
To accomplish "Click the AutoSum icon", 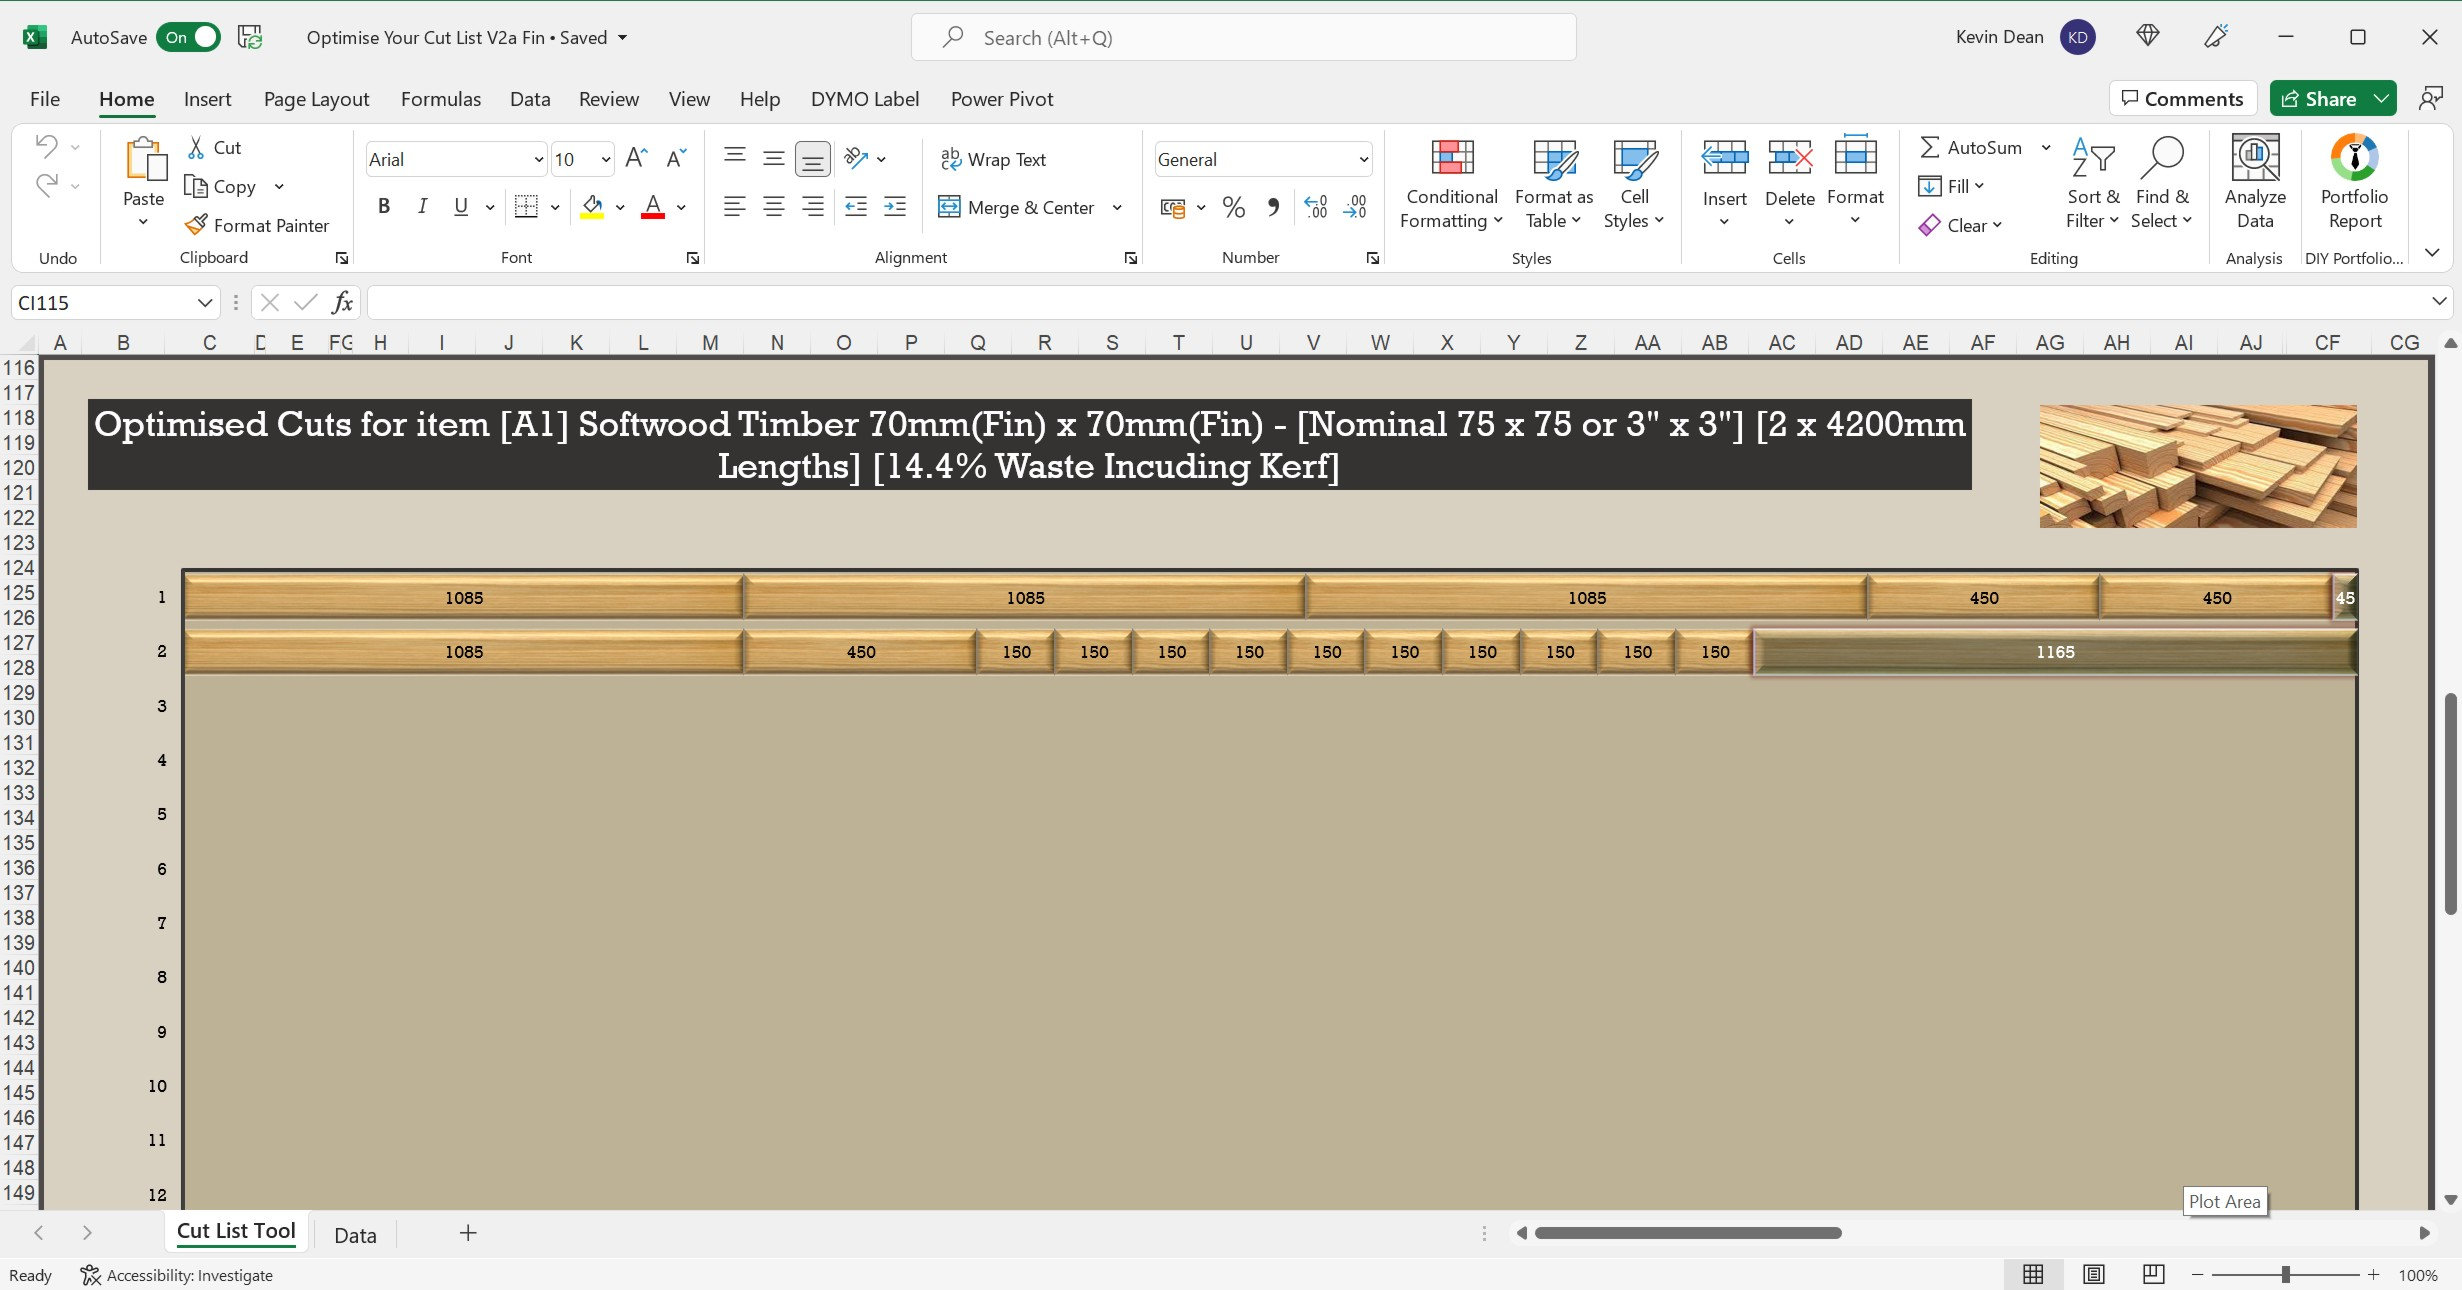I will 1930,146.
